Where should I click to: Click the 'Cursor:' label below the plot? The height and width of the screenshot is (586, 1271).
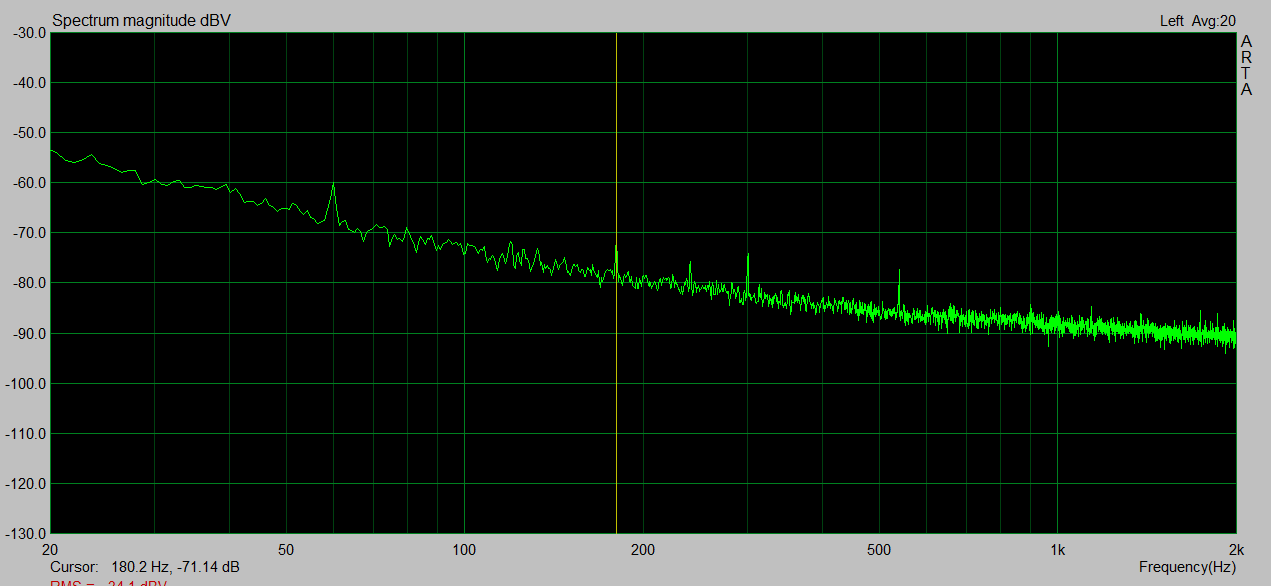[74, 567]
